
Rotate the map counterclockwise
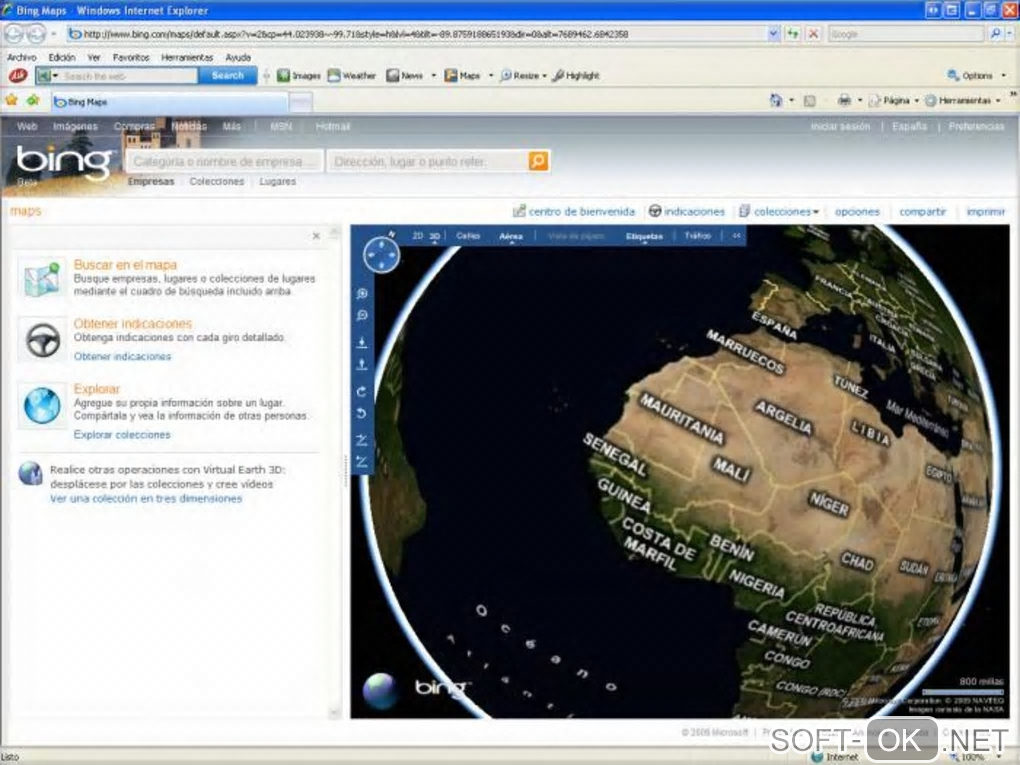[362, 414]
